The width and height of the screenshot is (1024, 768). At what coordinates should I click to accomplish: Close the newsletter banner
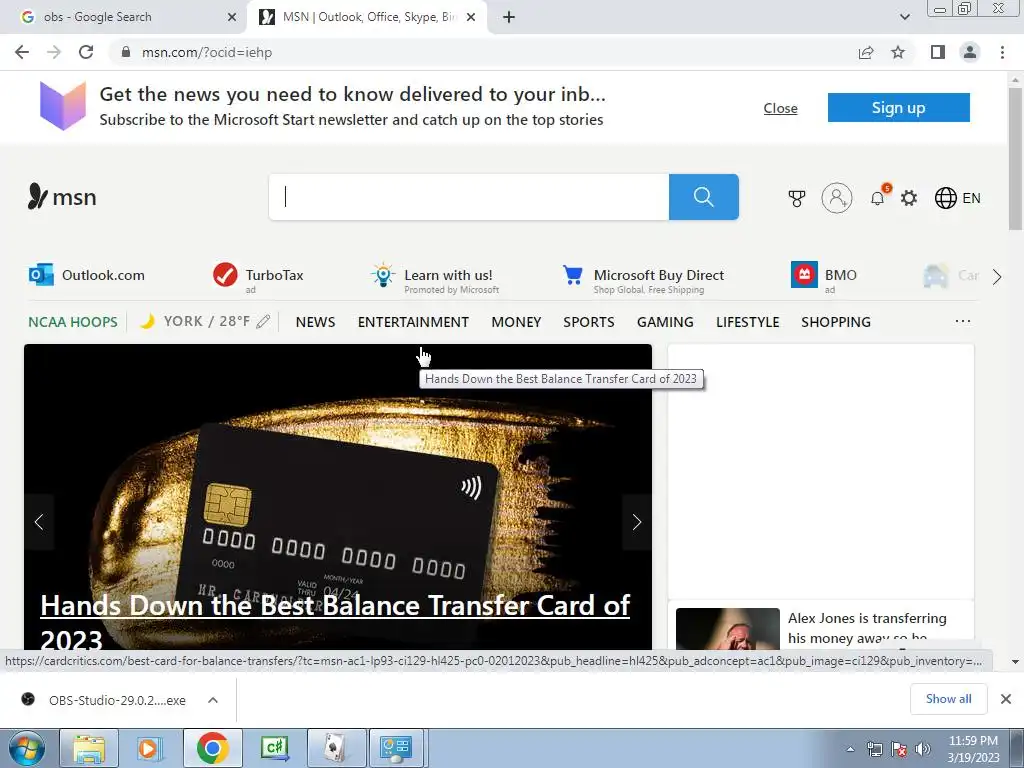(780, 108)
